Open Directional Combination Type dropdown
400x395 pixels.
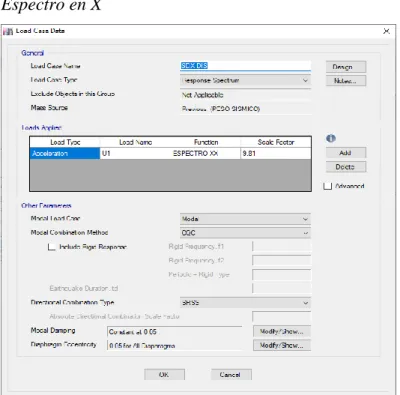[245, 303]
